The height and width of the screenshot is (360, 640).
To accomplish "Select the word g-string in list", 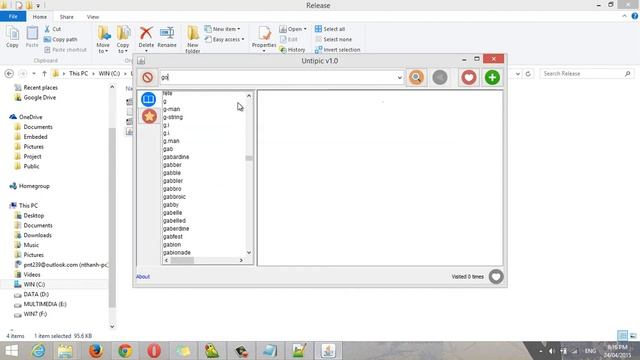I will [x=173, y=117].
